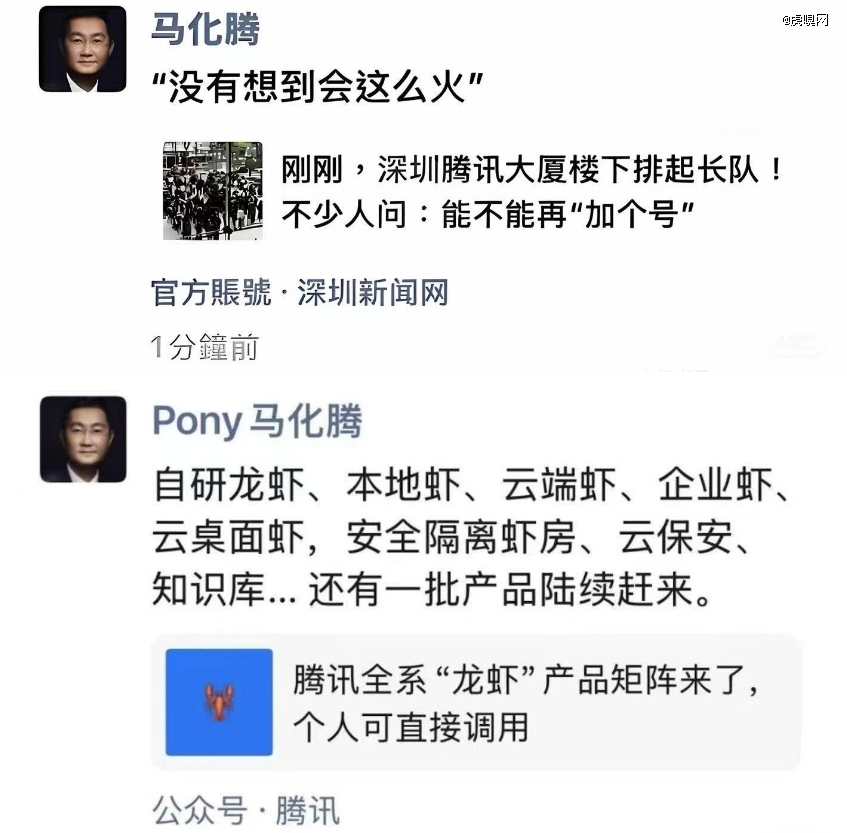Open the 腾讯 source under the second post
The height and width of the screenshot is (833, 847).
click(x=307, y=810)
